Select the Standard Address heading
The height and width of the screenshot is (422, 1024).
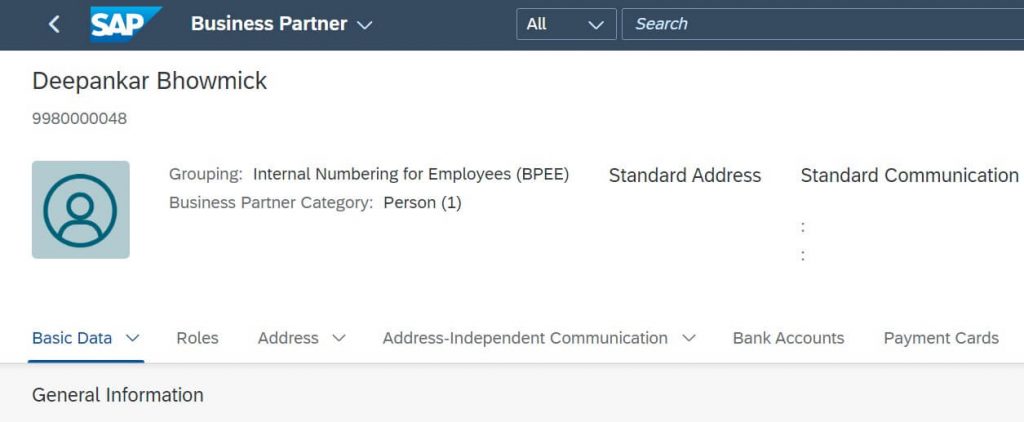tap(685, 175)
